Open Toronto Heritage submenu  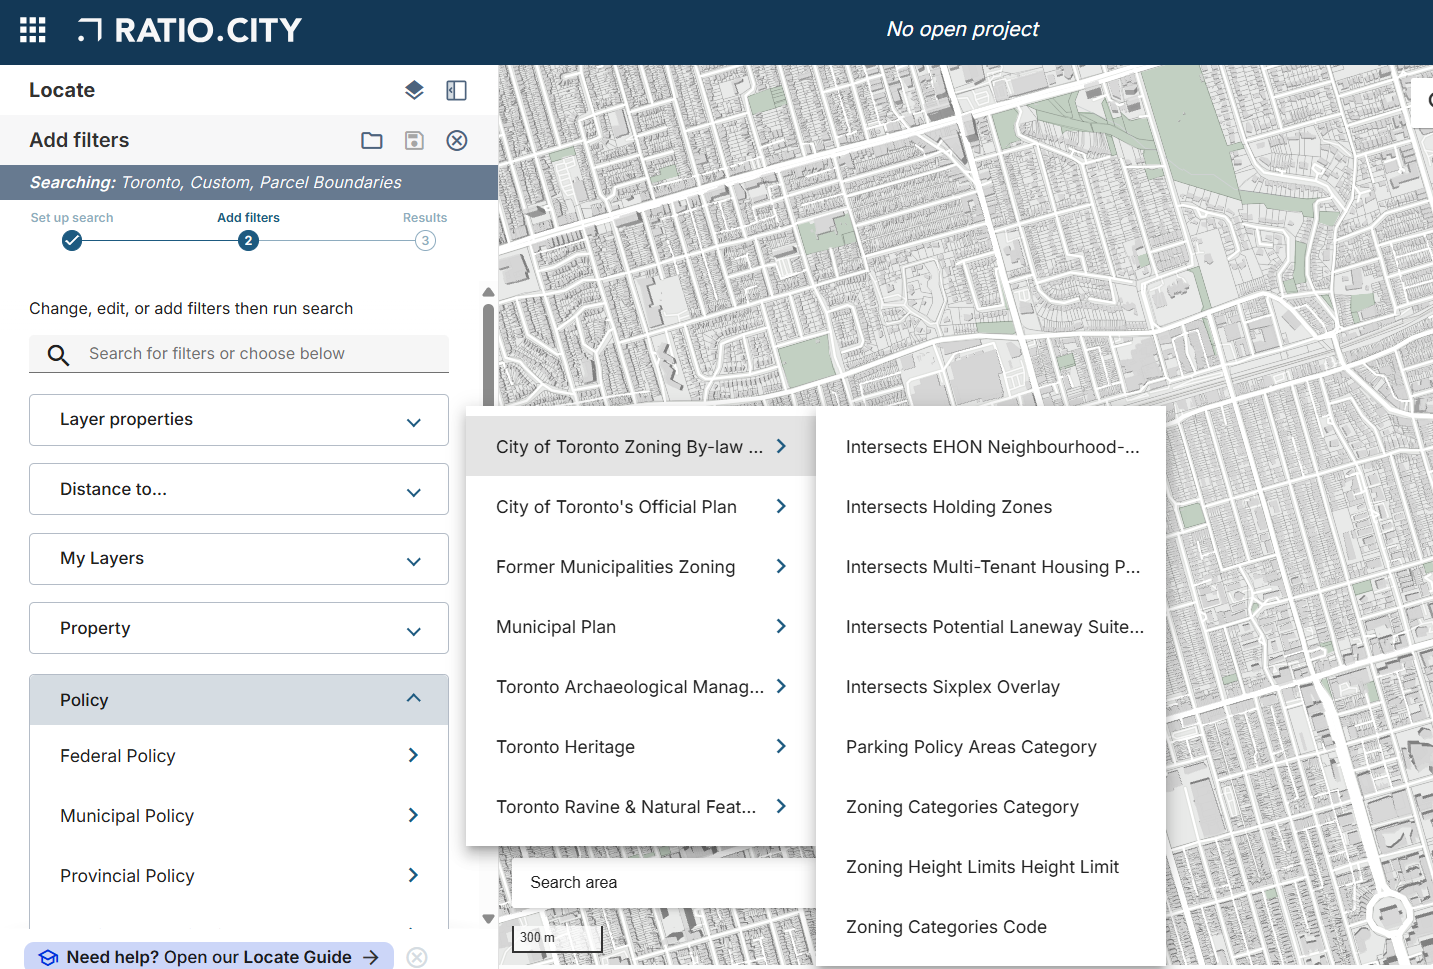pos(641,747)
